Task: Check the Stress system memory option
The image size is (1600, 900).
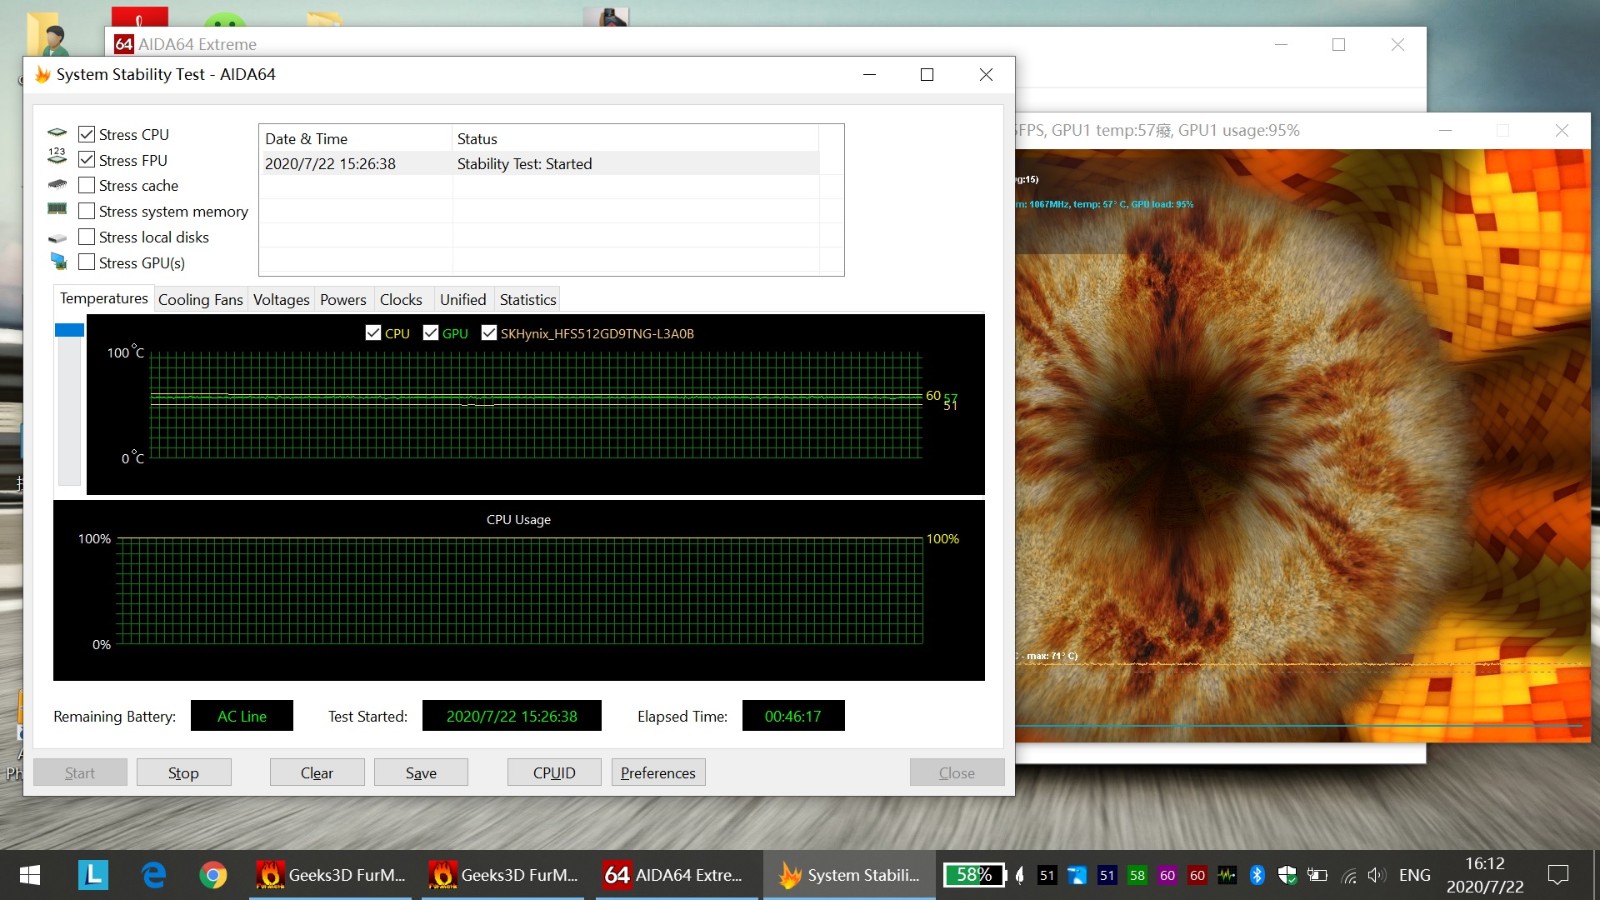Action: pyautogui.click(x=87, y=211)
